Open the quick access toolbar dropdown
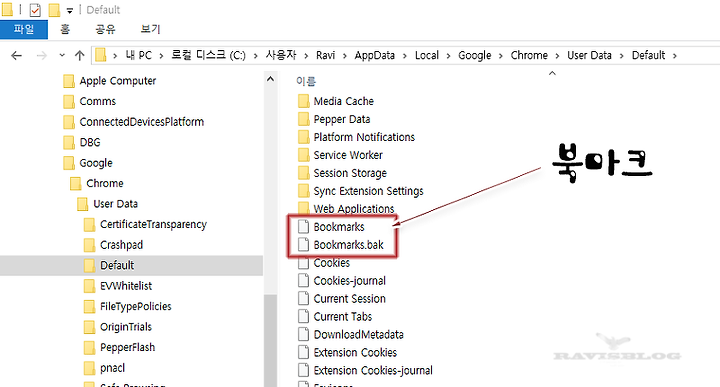This screenshot has width=720, height=387. coord(70,10)
